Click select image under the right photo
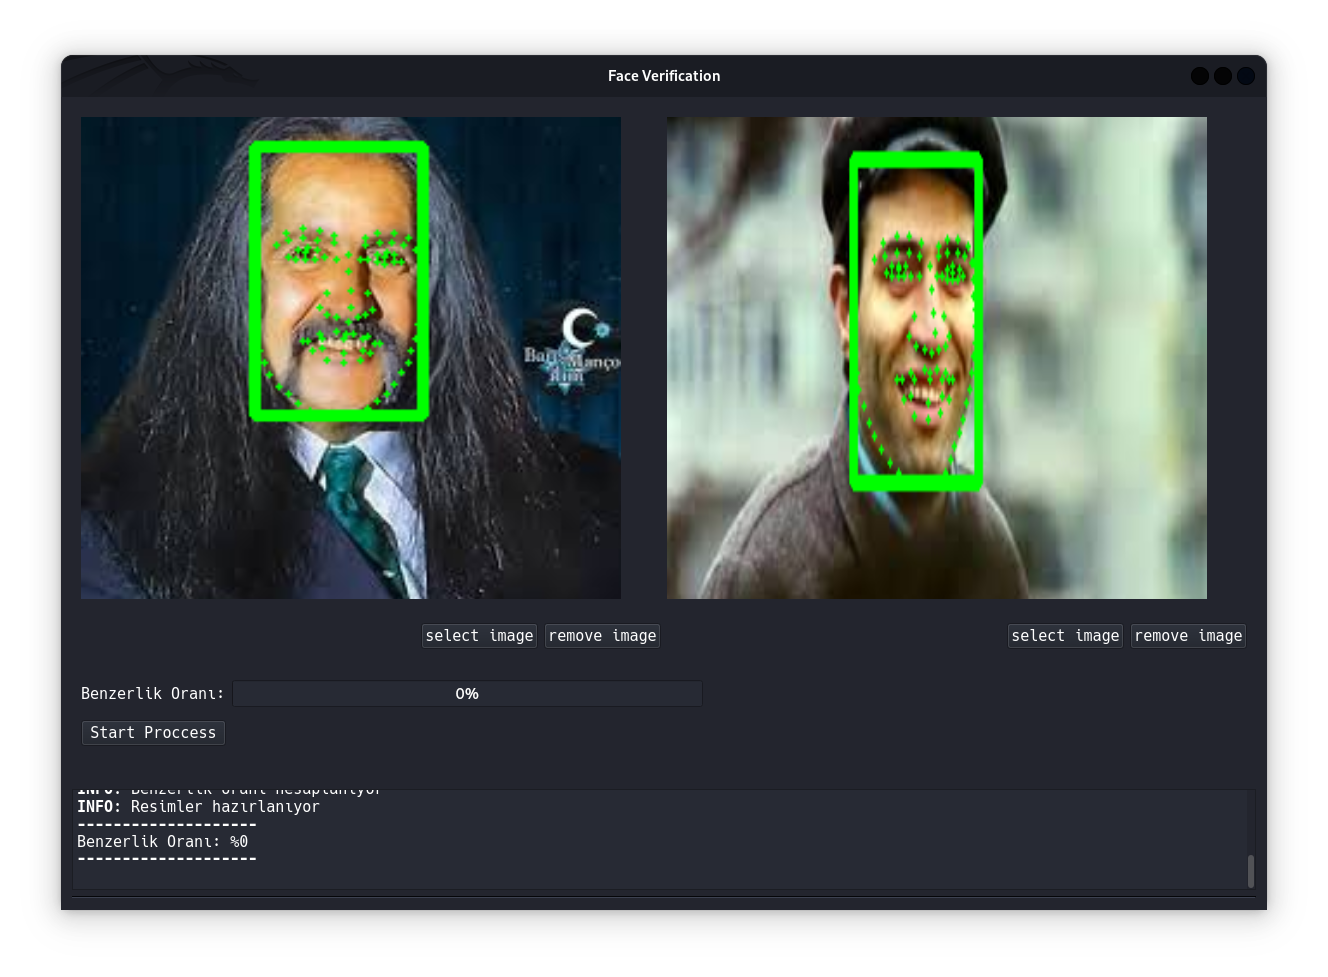 click(1065, 636)
